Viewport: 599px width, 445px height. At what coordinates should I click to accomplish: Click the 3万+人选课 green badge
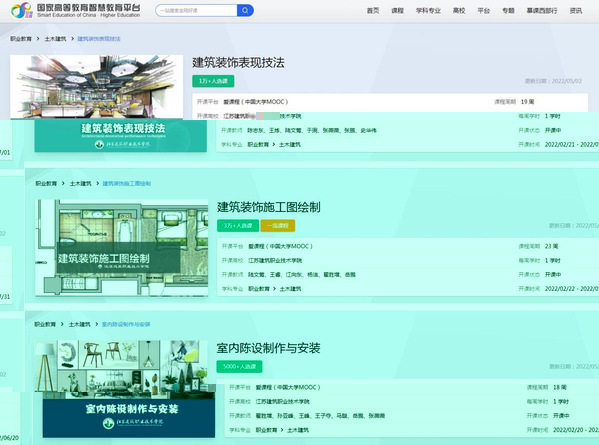238,225
